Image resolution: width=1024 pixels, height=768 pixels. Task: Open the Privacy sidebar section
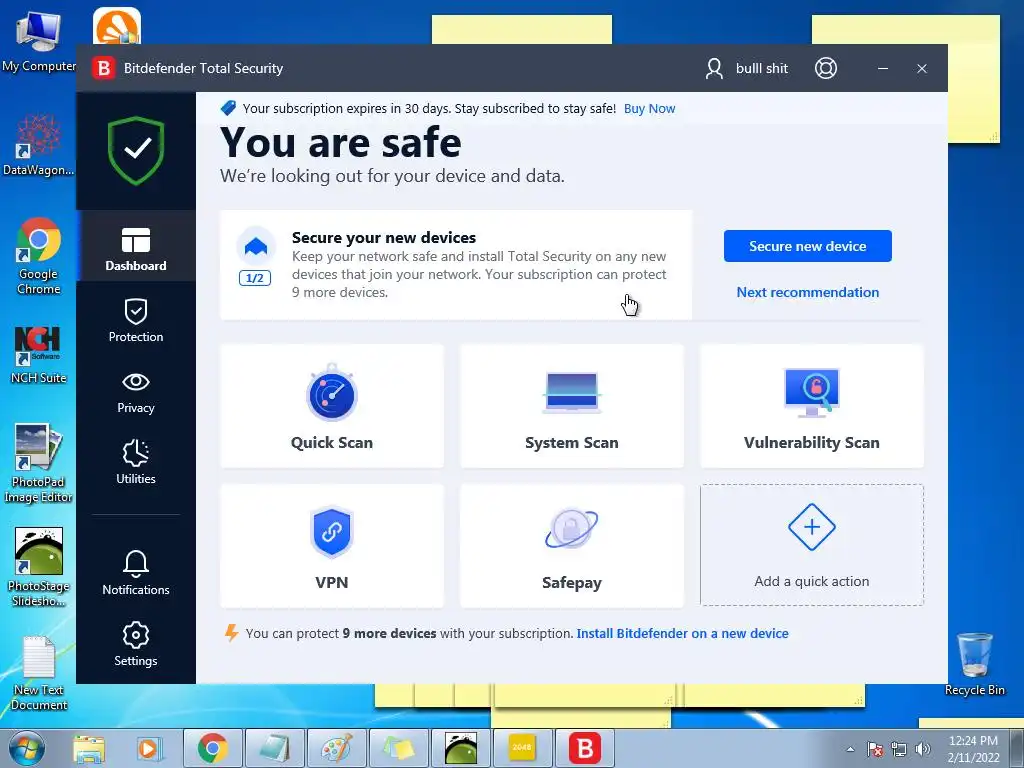point(136,392)
